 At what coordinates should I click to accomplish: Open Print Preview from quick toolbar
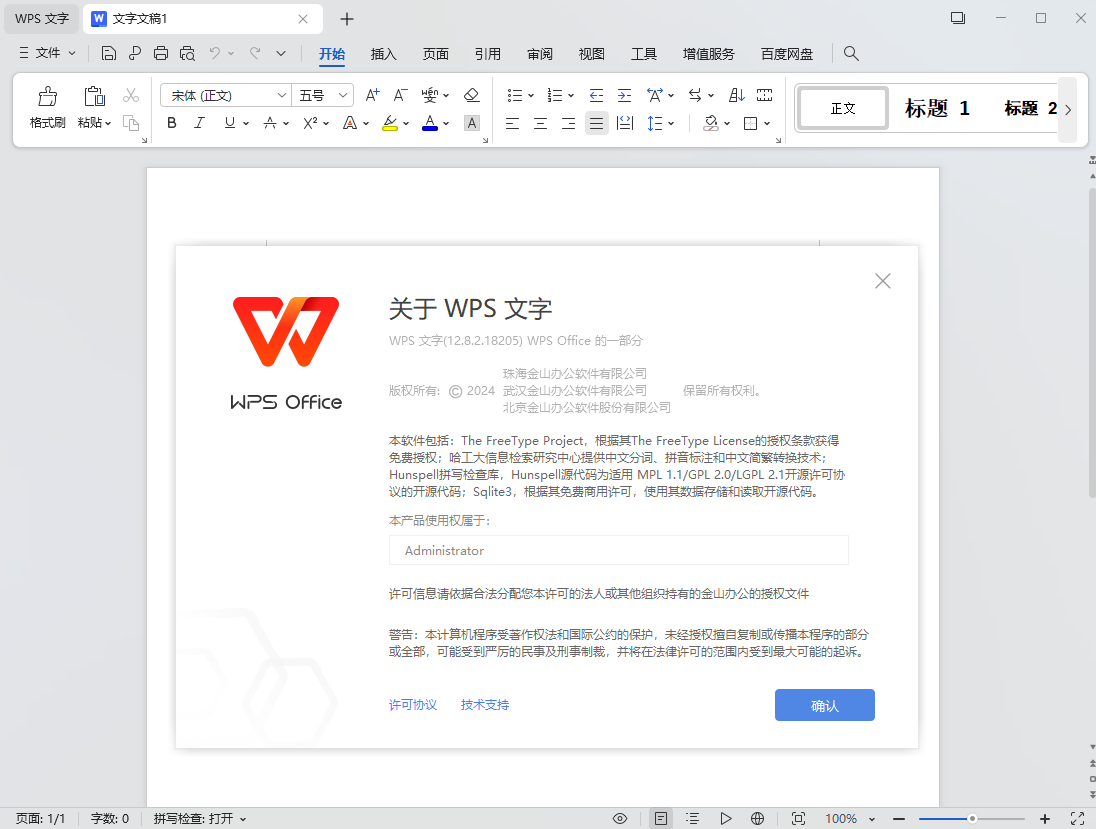[x=187, y=53]
